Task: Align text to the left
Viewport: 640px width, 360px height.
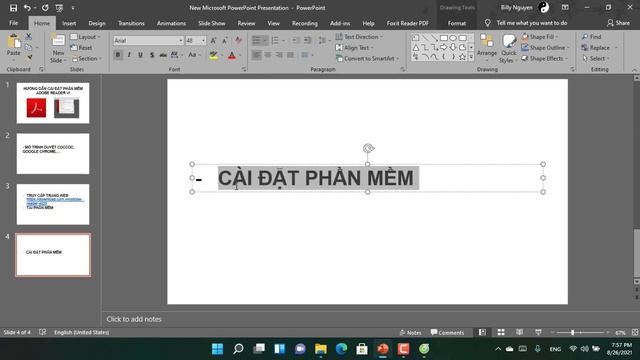Action: point(256,55)
